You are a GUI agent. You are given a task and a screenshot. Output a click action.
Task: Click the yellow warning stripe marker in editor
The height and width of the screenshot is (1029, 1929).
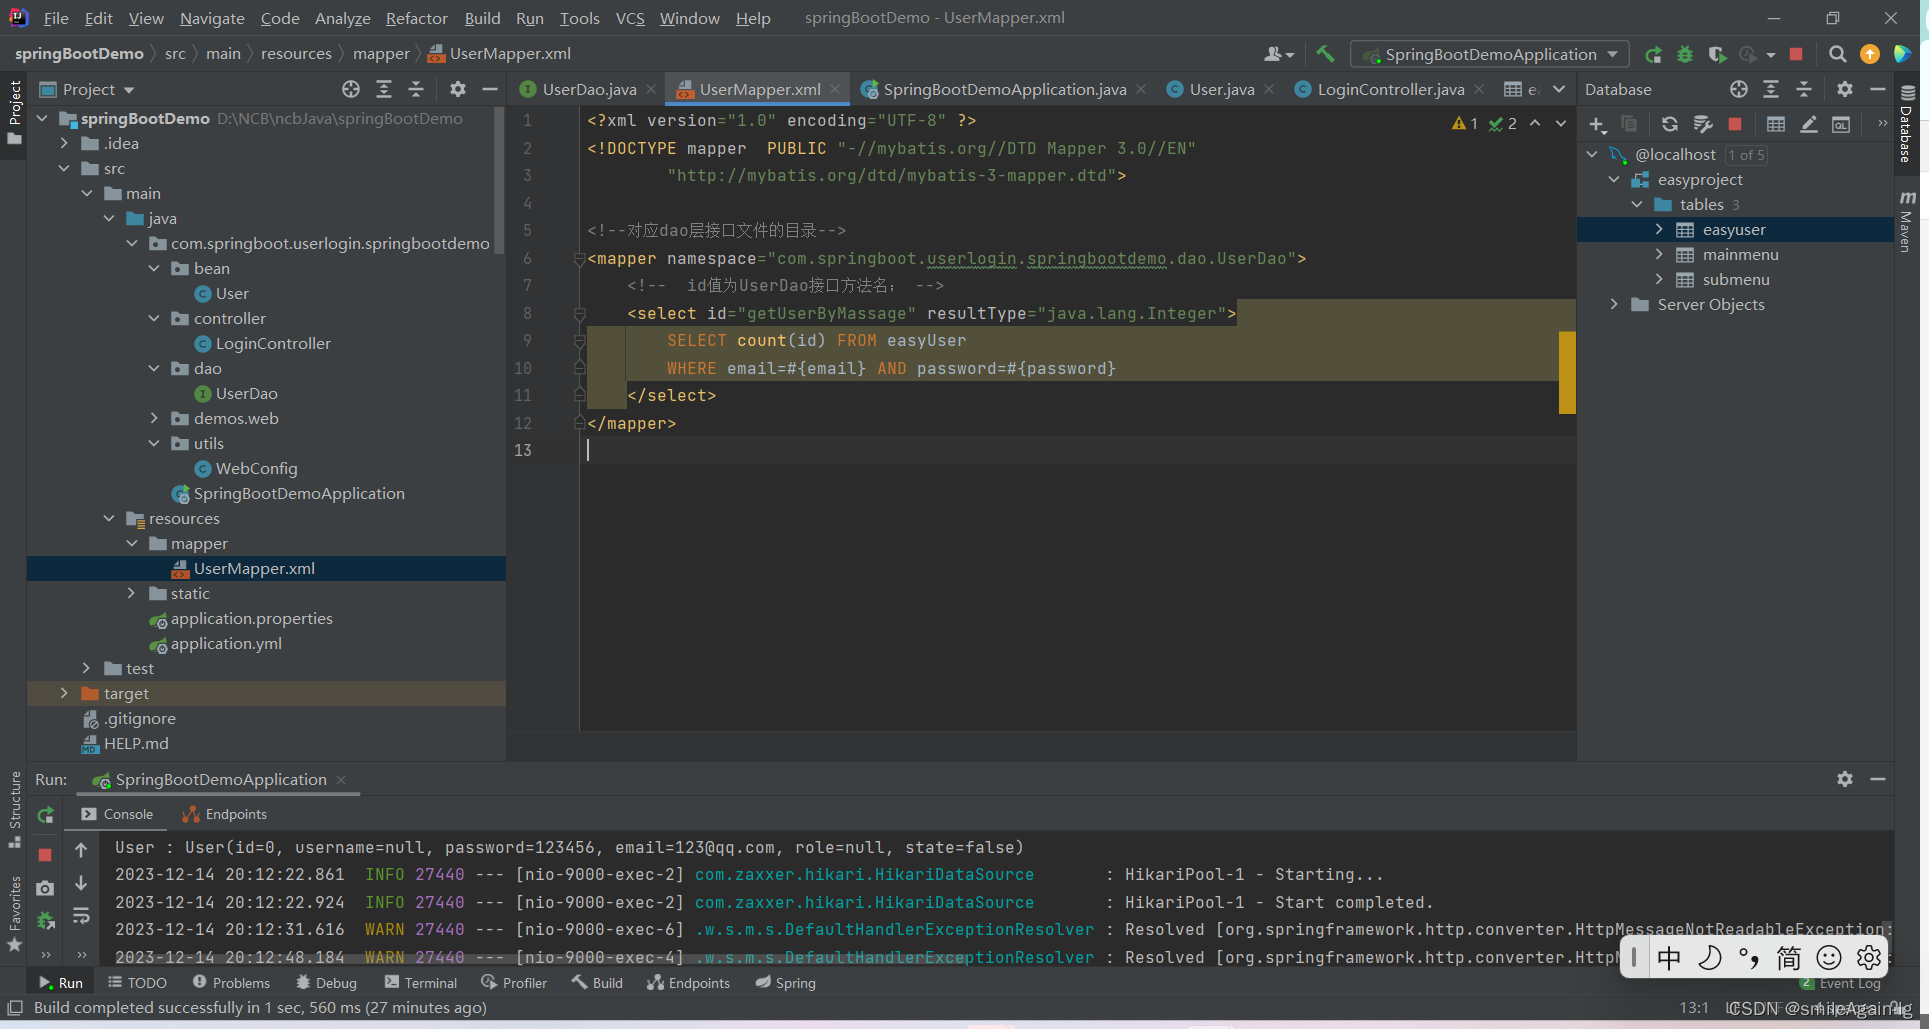(x=1566, y=372)
